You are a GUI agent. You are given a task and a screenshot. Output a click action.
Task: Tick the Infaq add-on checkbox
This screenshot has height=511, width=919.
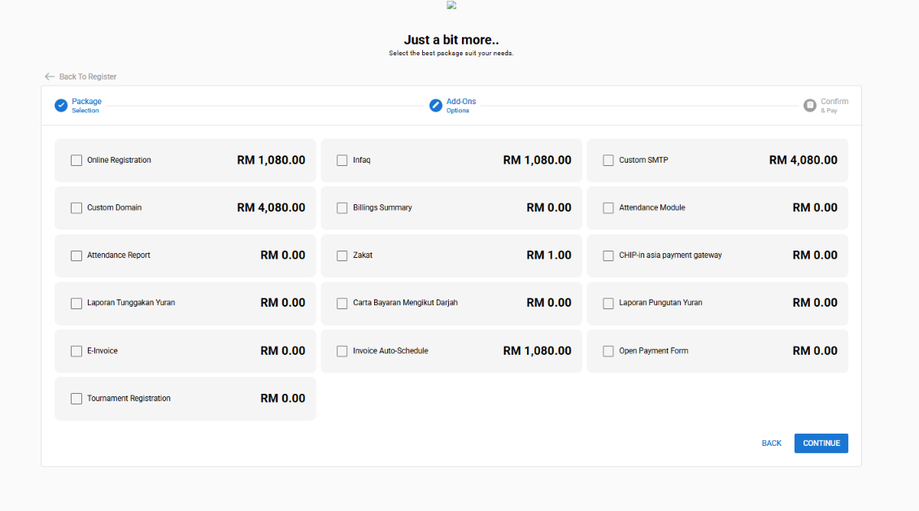(x=342, y=160)
